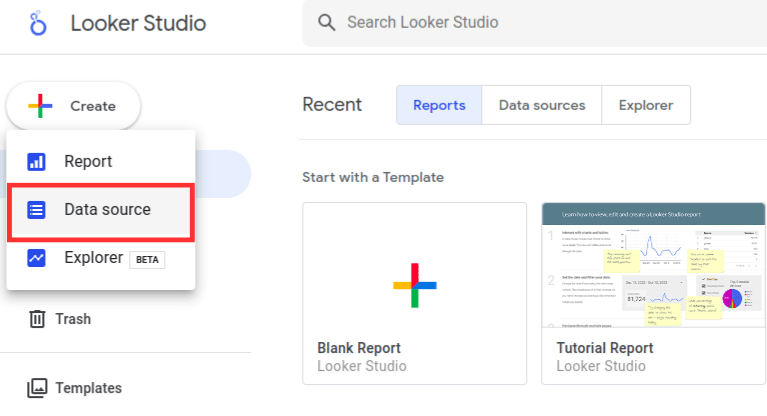The image size is (767, 416).
Task: Click the Templates gallery icon
Action: (x=37, y=388)
